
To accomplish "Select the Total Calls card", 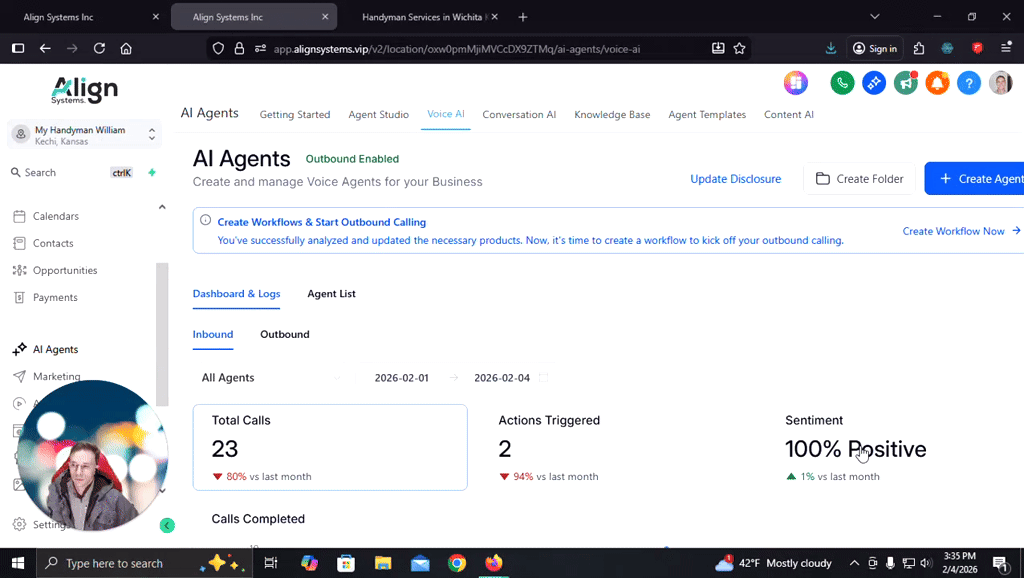I will point(330,447).
